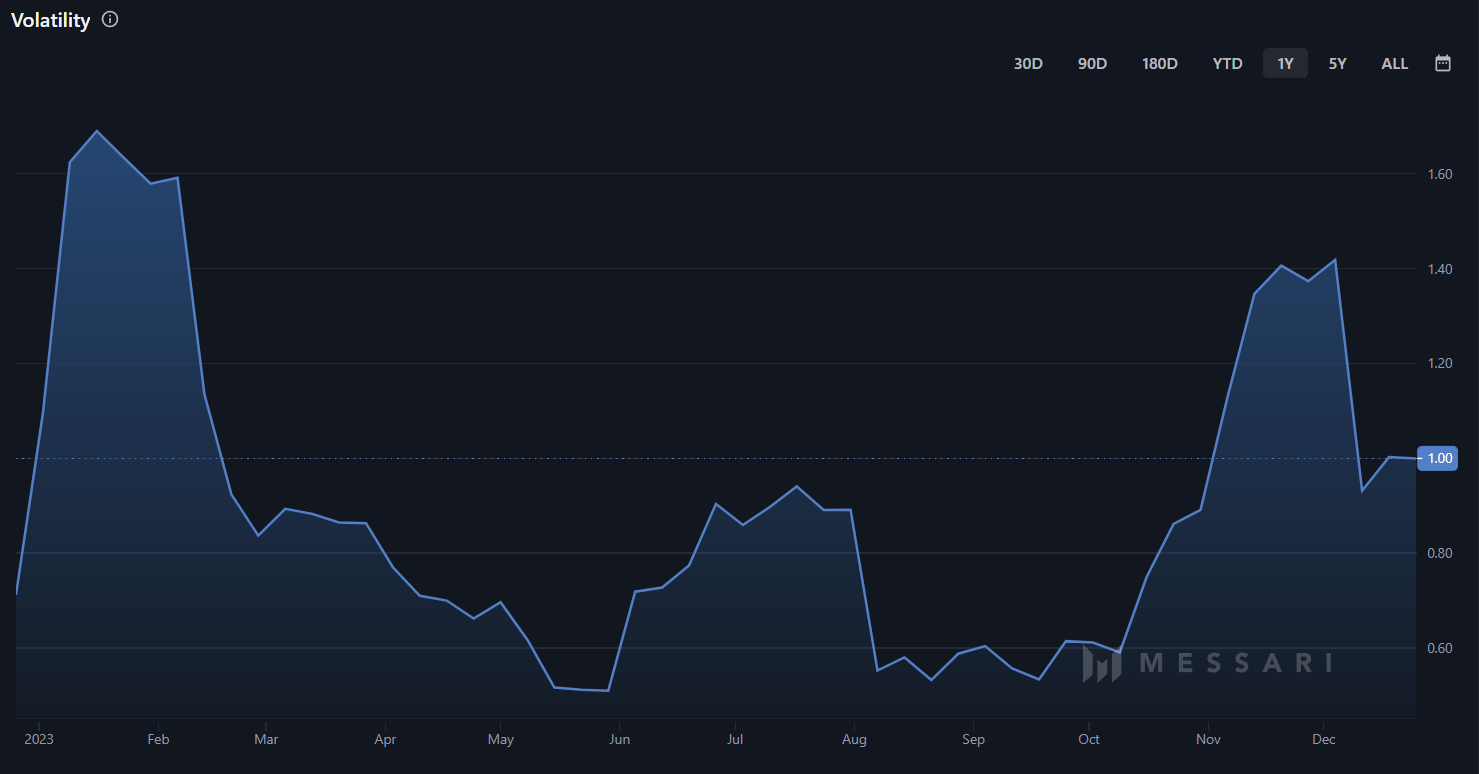Click the Dec month label on the x-axis

1323,739
